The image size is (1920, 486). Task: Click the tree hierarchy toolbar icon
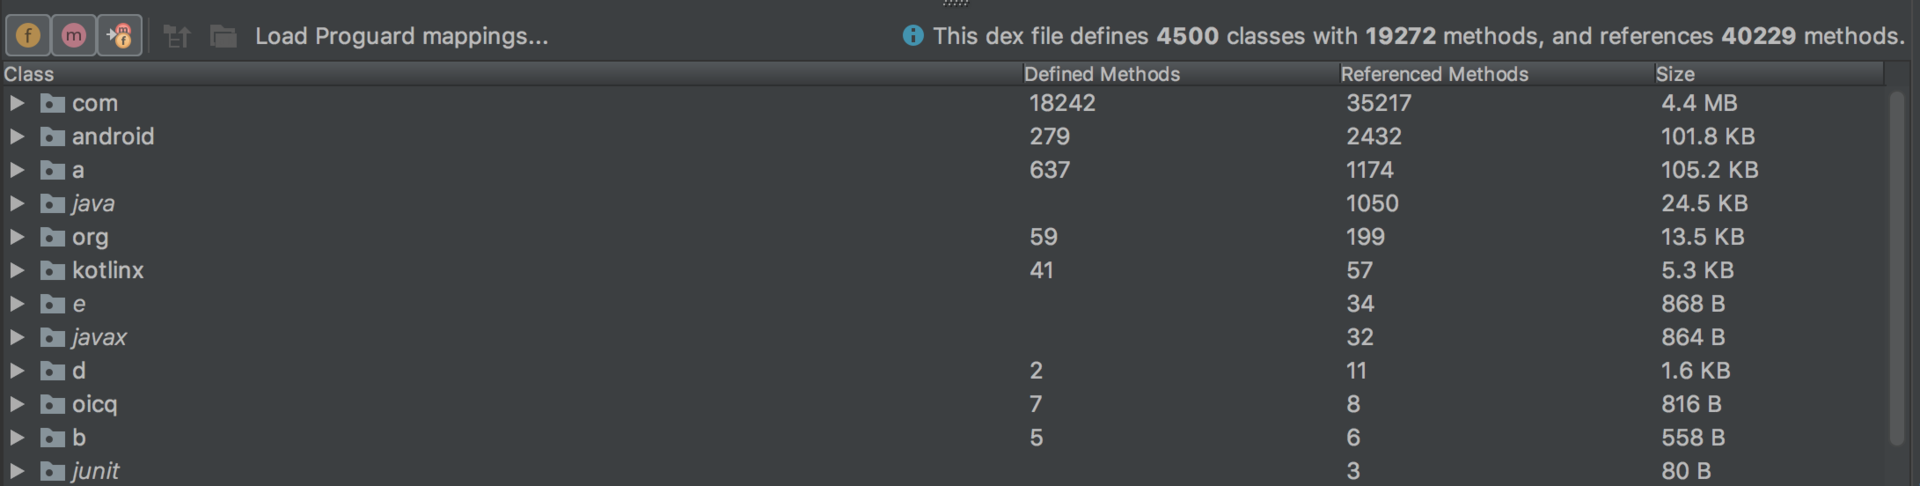click(x=177, y=37)
